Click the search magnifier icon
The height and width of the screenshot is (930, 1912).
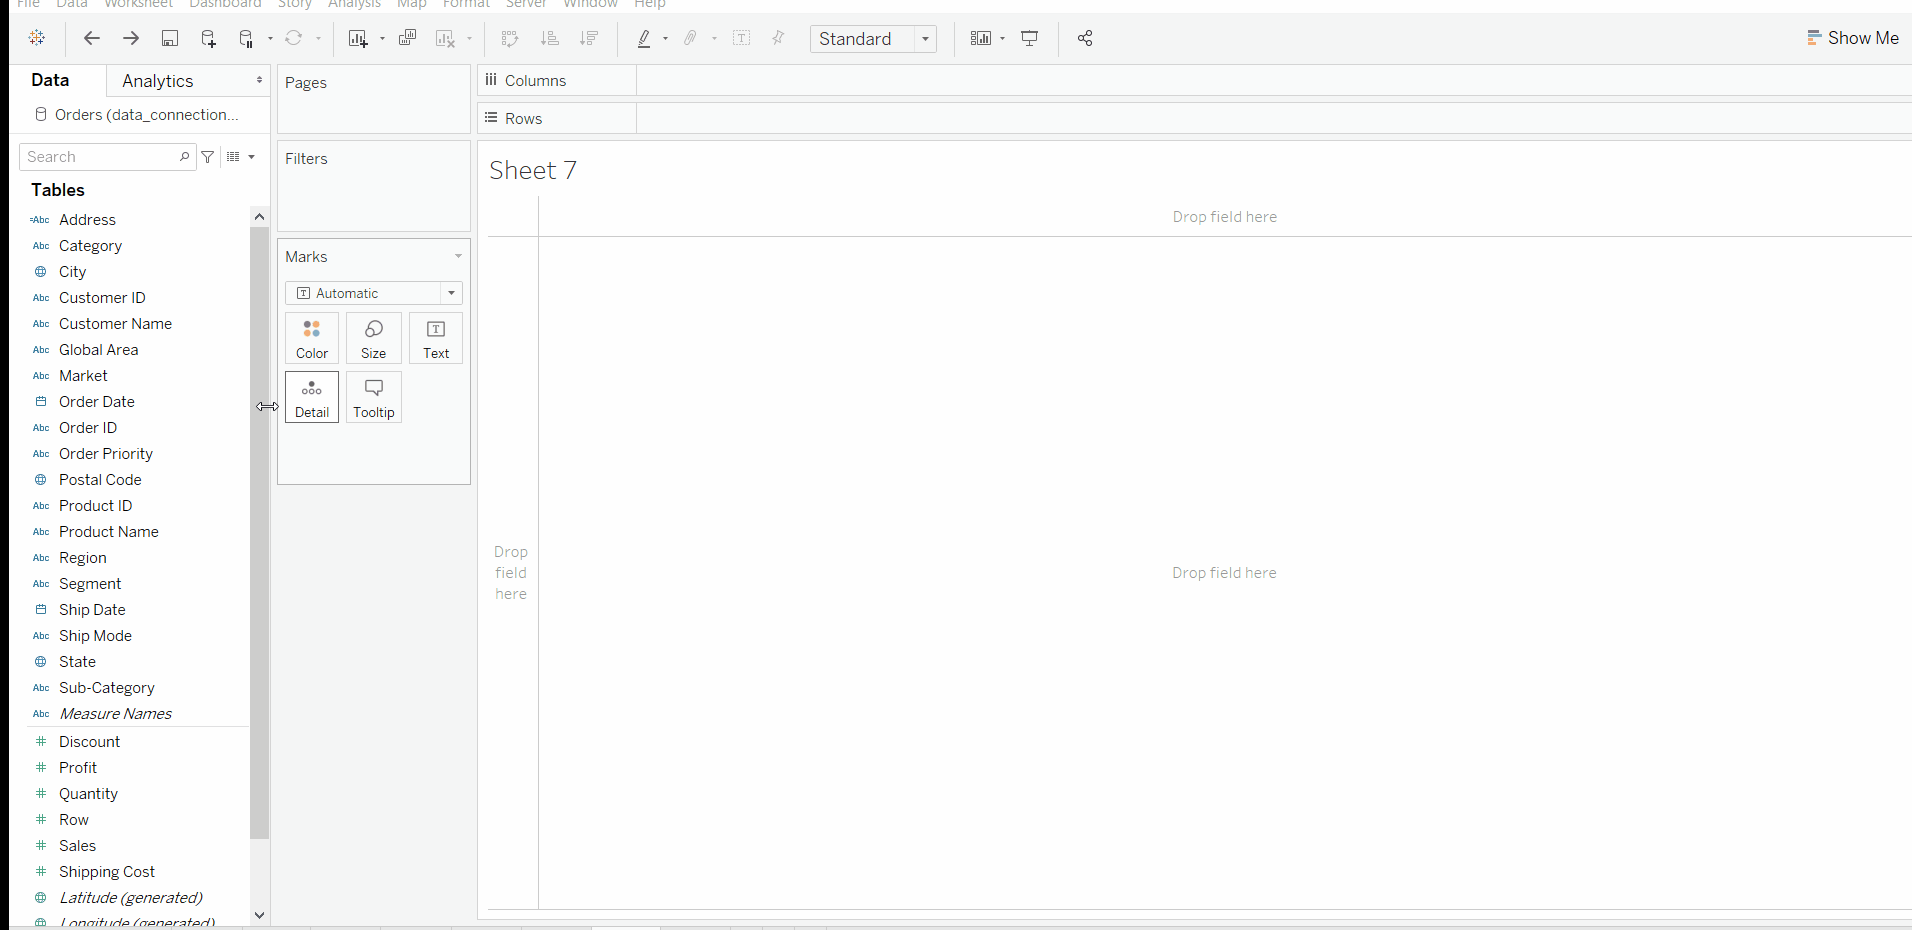184,157
